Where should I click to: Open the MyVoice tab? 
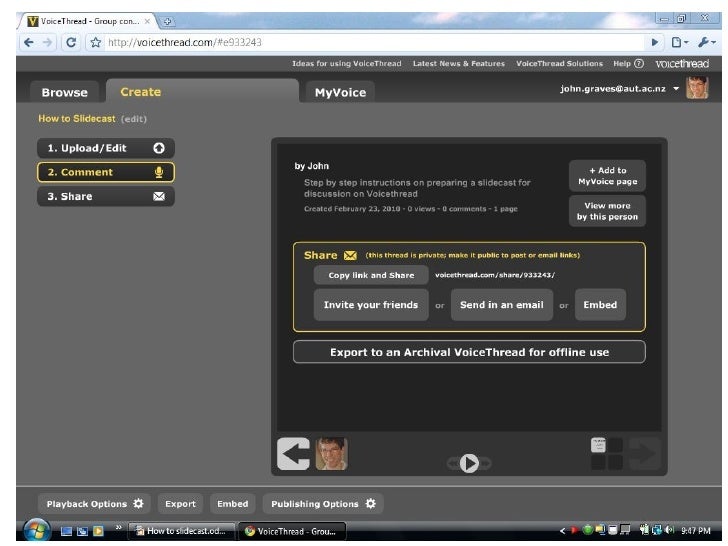[340, 92]
